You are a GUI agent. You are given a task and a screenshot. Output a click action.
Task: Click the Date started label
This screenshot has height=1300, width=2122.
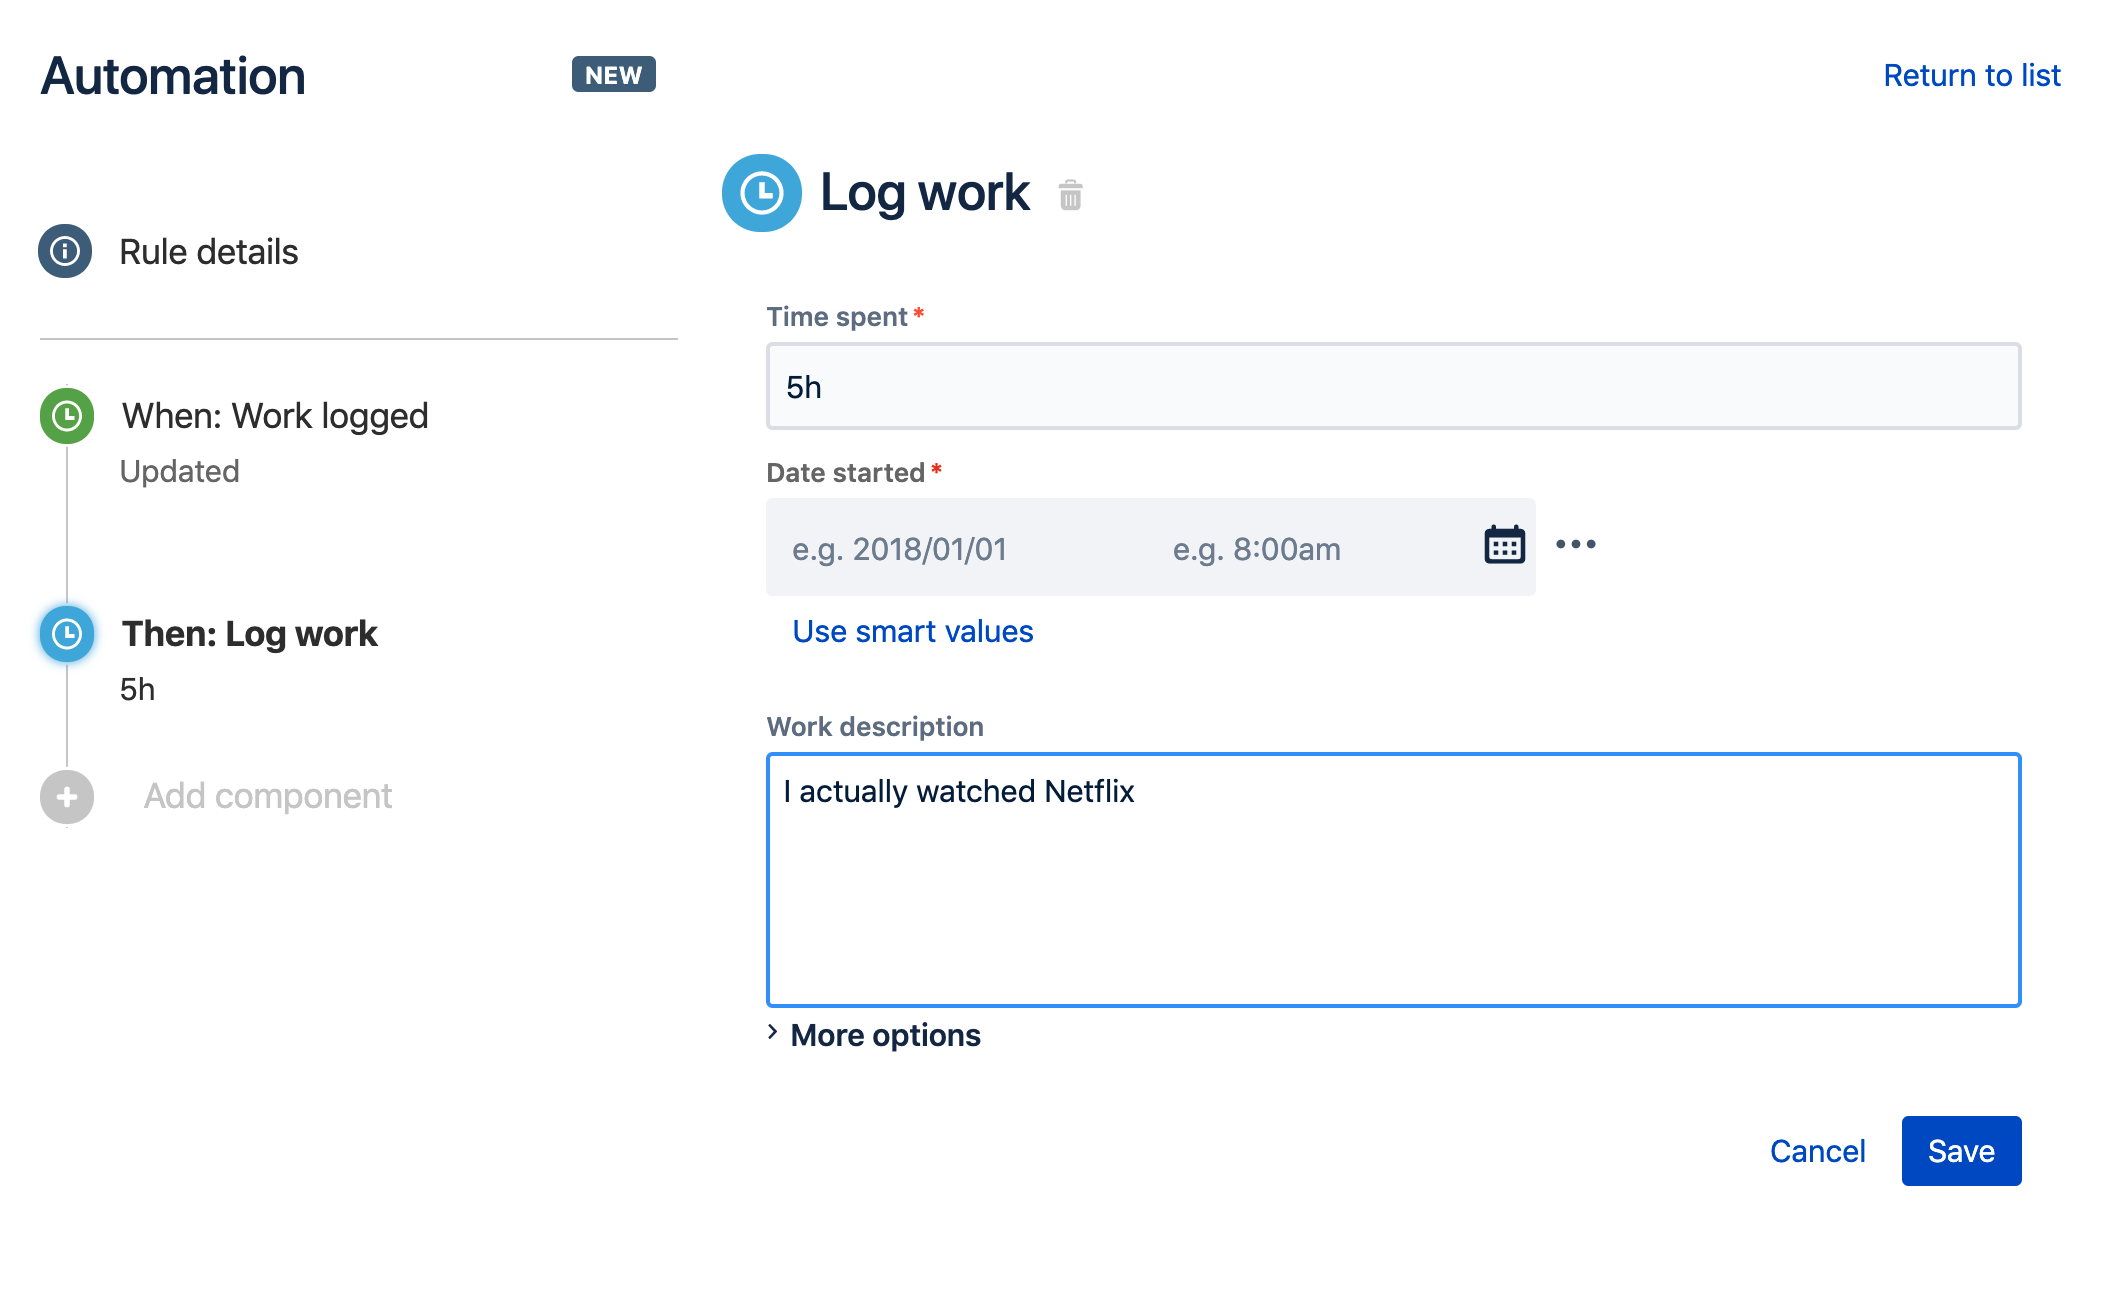tap(845, 473)
